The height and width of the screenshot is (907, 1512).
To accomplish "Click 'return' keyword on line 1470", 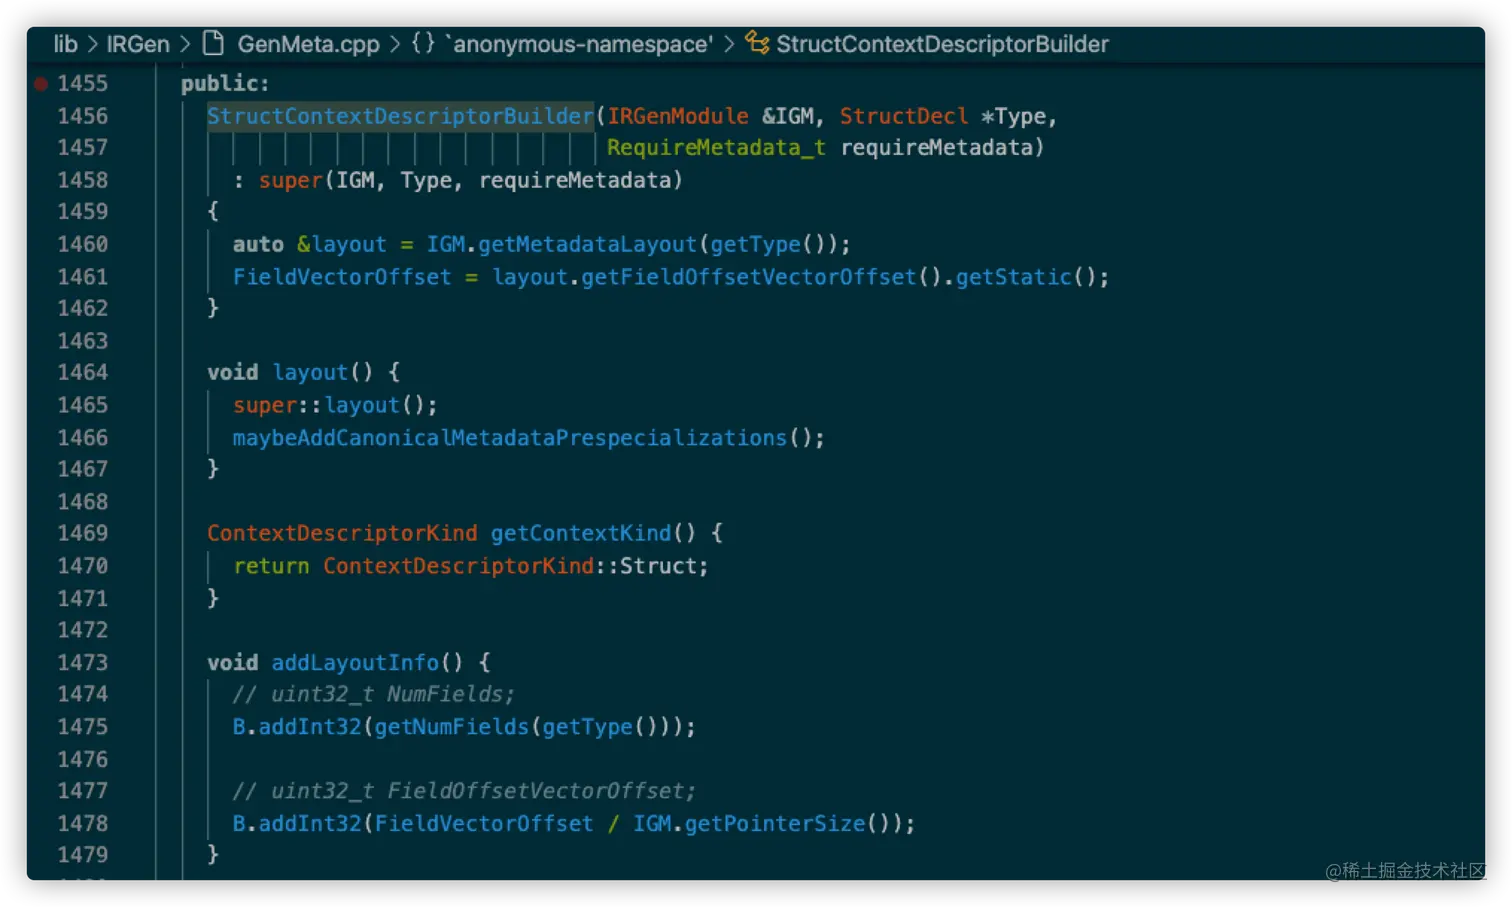I will [x=271, y=566].
